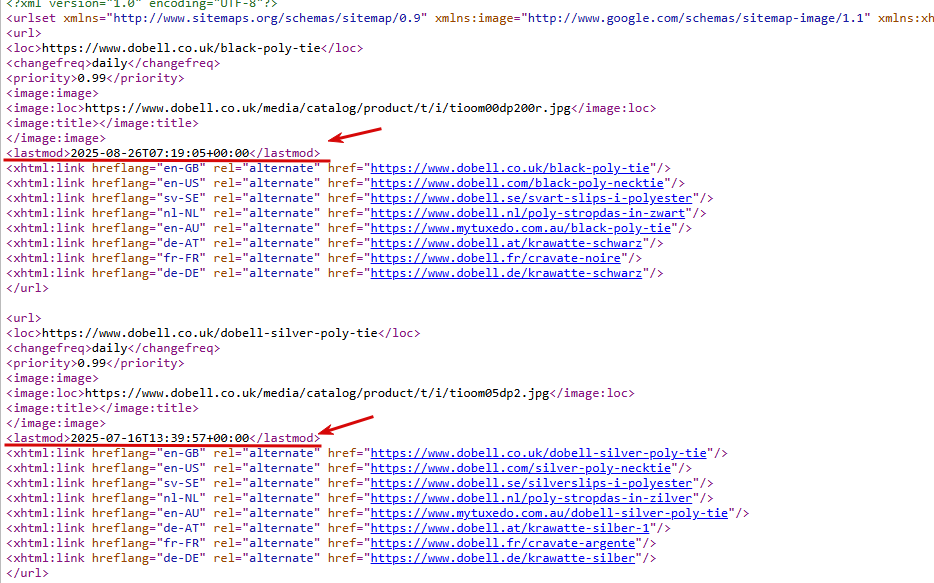Open dobell.fr/cravate-argente link
Viewport: 934px width, 583px height.
click(x=503, y=543)
